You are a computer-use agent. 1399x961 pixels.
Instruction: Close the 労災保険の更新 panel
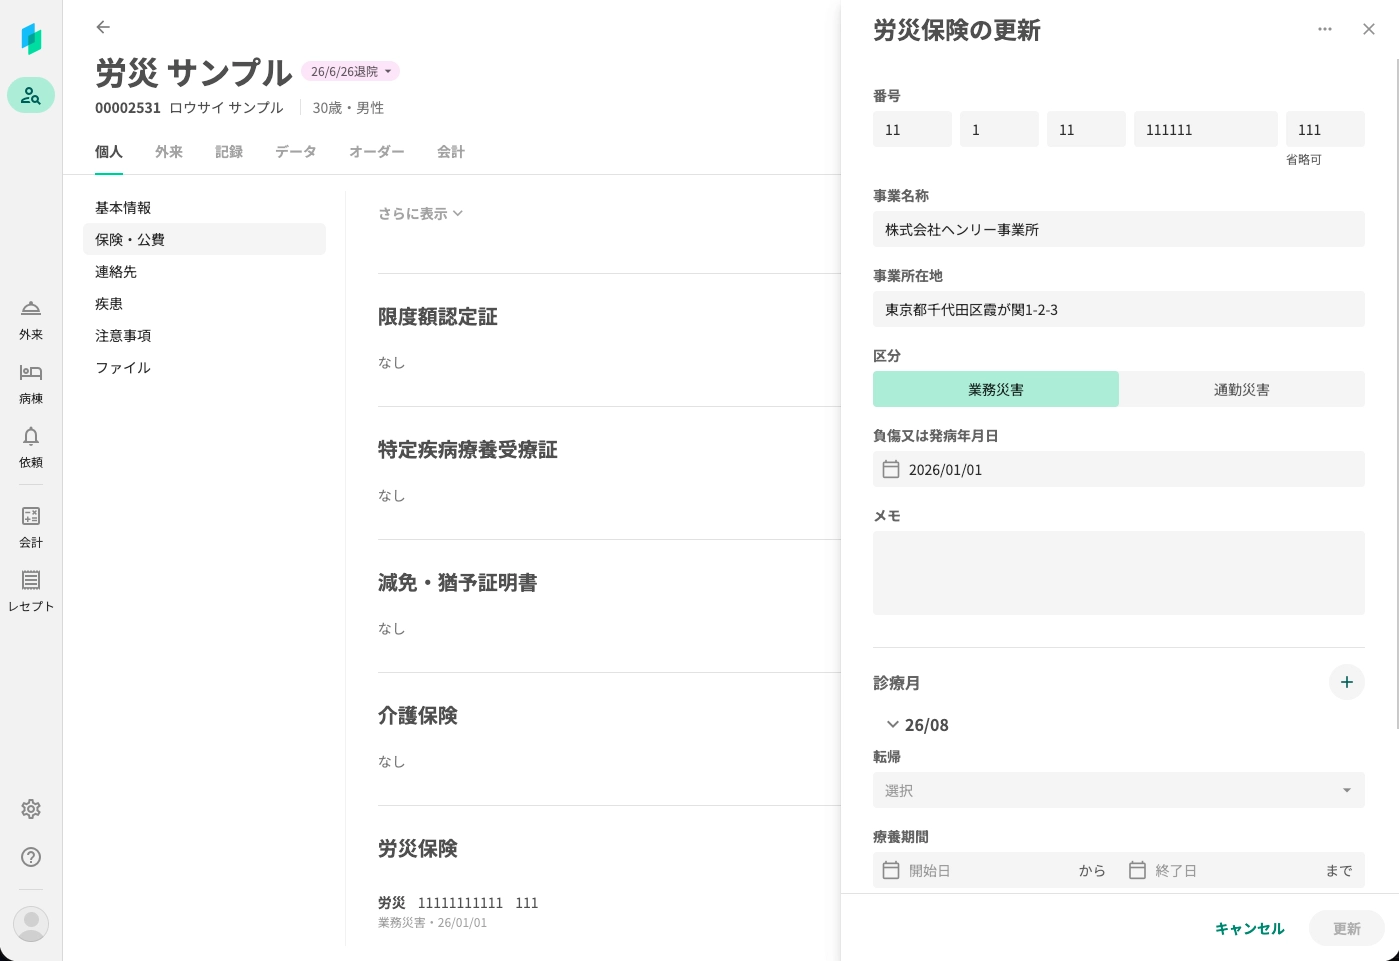(1369, 29)
